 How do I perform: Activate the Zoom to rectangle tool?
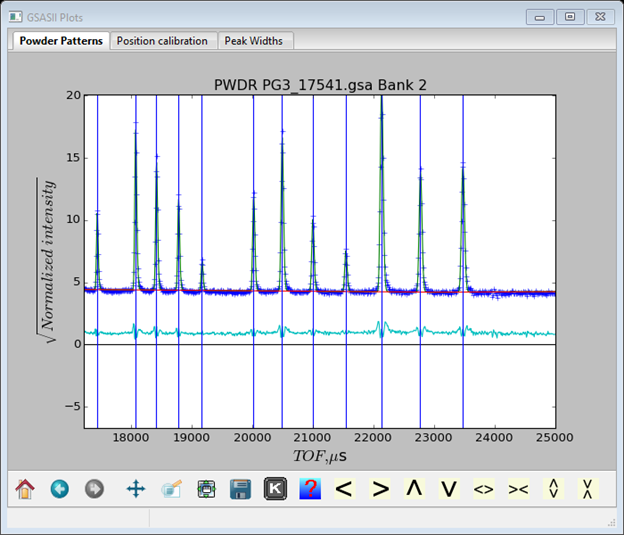(171, 489)
